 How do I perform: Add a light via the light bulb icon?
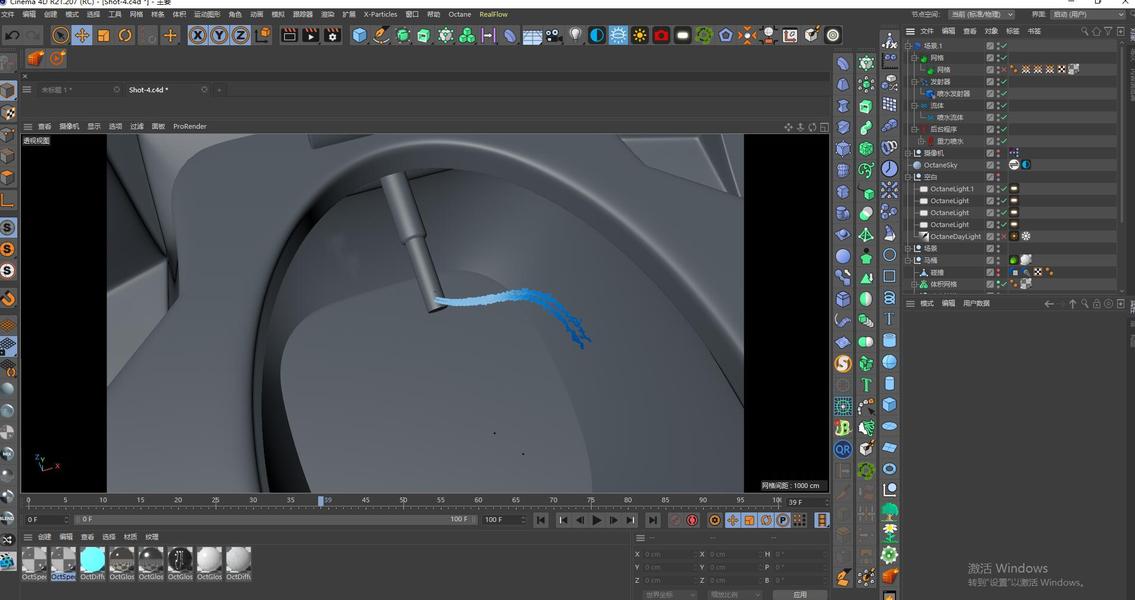click(575, 35)
